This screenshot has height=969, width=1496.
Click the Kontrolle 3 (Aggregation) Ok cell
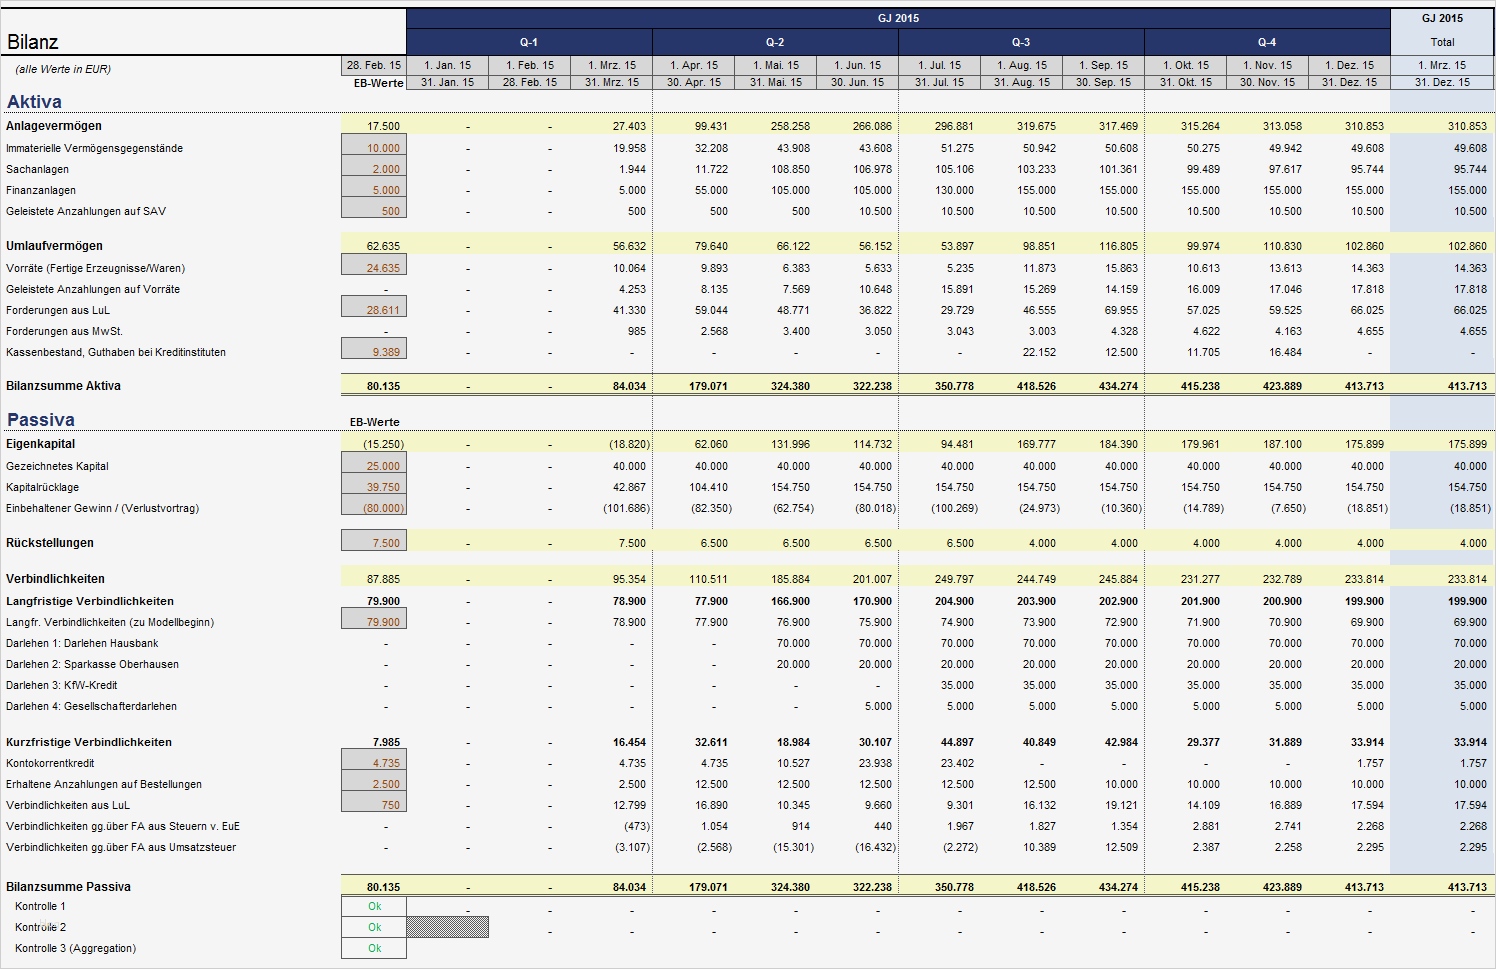pos(374,948)
